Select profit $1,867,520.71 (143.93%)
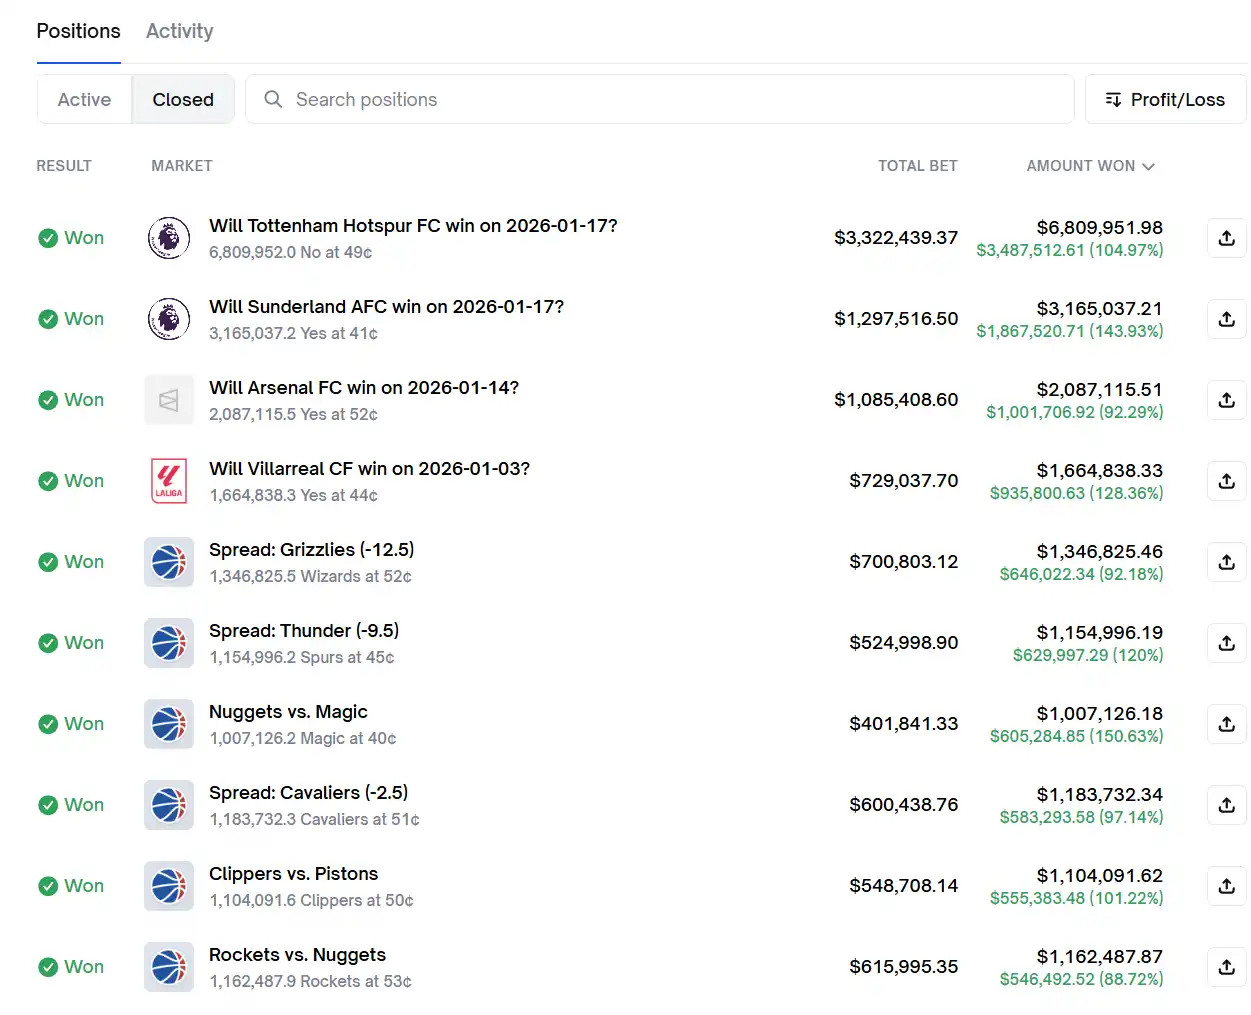The height and width of the screenshot is (1015, 1251). point(1070,331)
